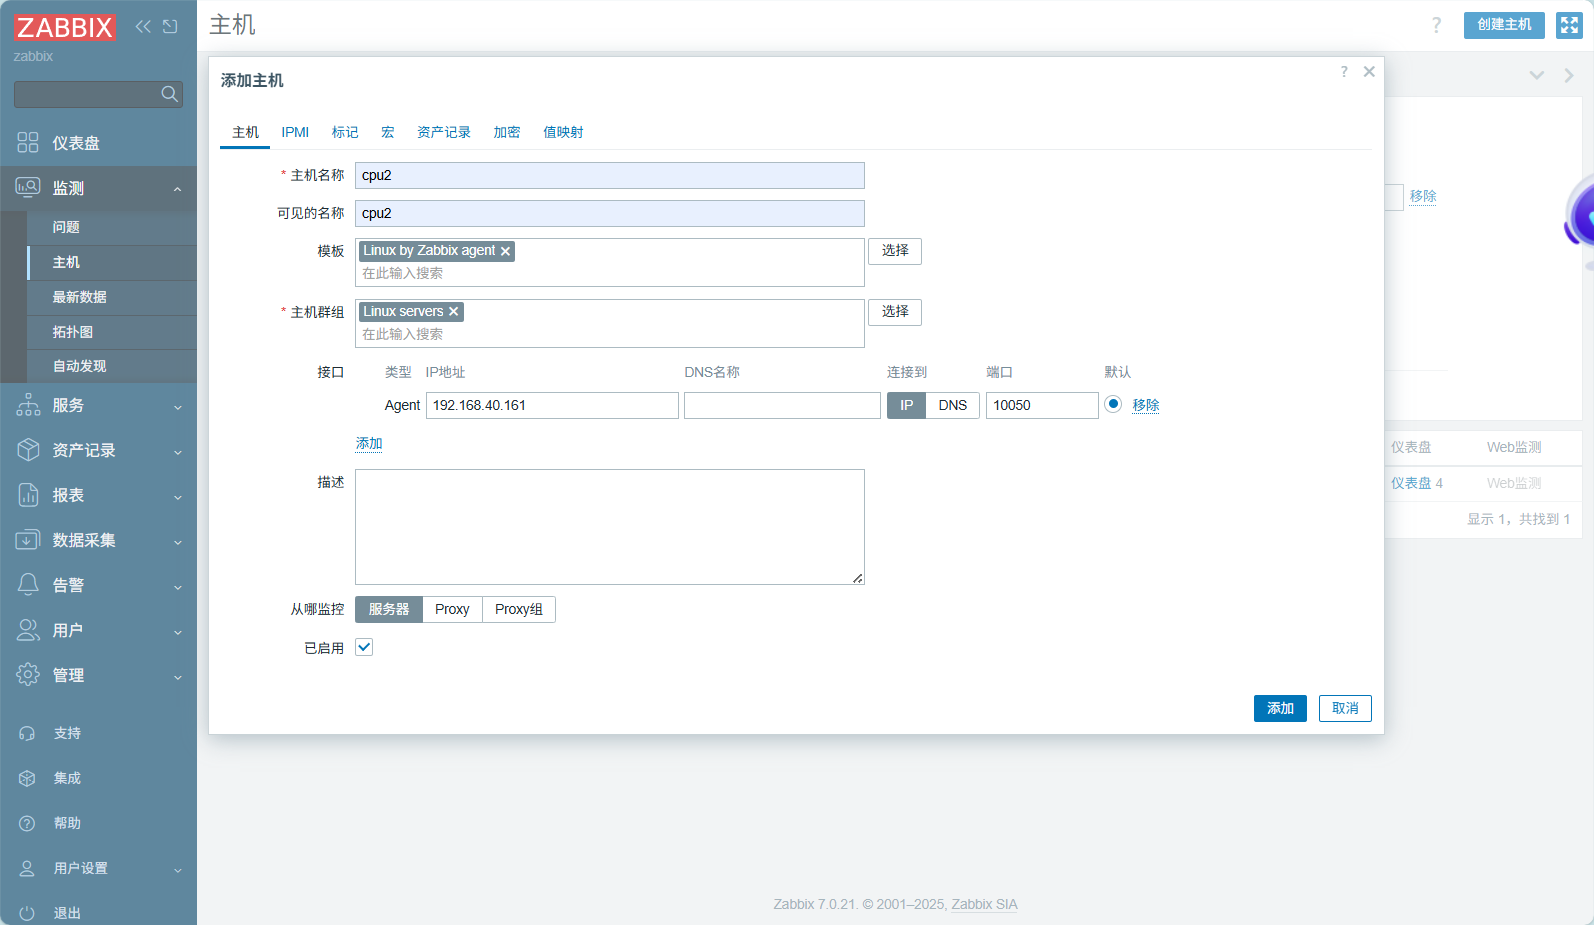
Task: Expand the 服务 menu chevron
Action: pos(178,406)
